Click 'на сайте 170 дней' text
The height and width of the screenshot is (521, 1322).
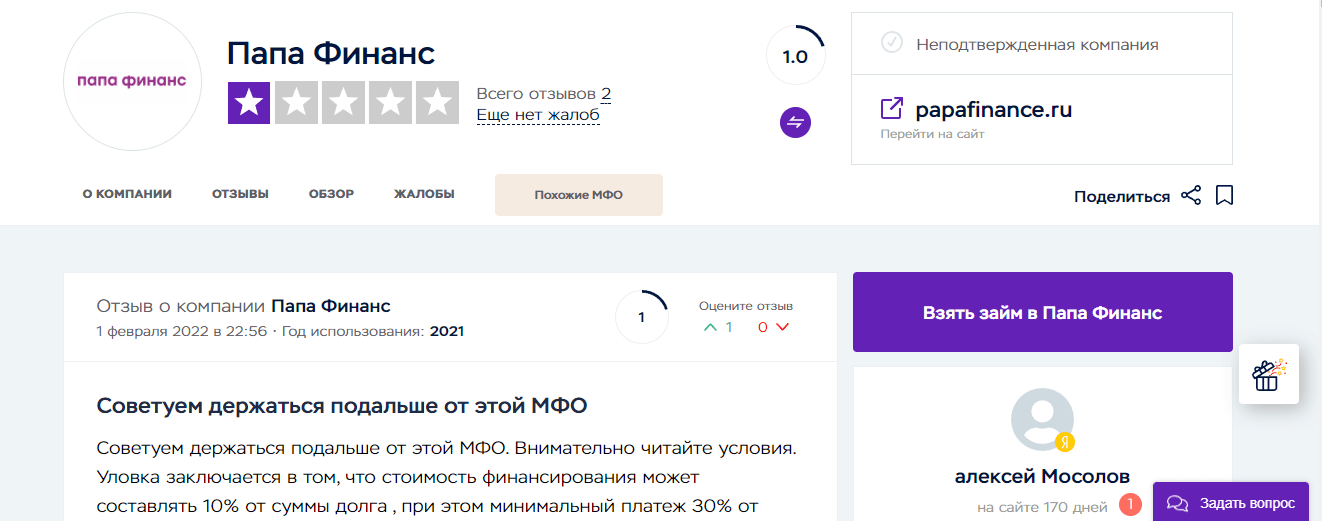1042,507
